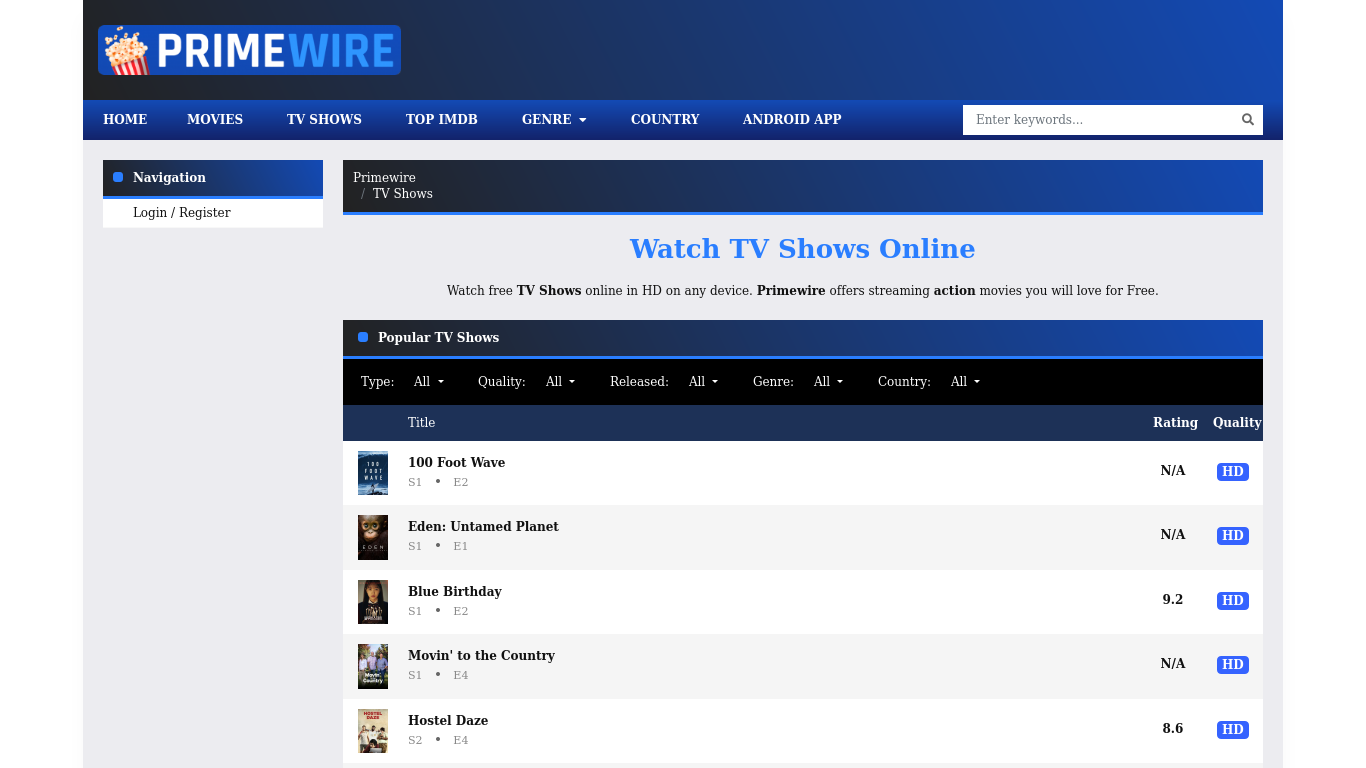
Task: Open the Blue Birthday title link
Action: (x=455, y=592)
